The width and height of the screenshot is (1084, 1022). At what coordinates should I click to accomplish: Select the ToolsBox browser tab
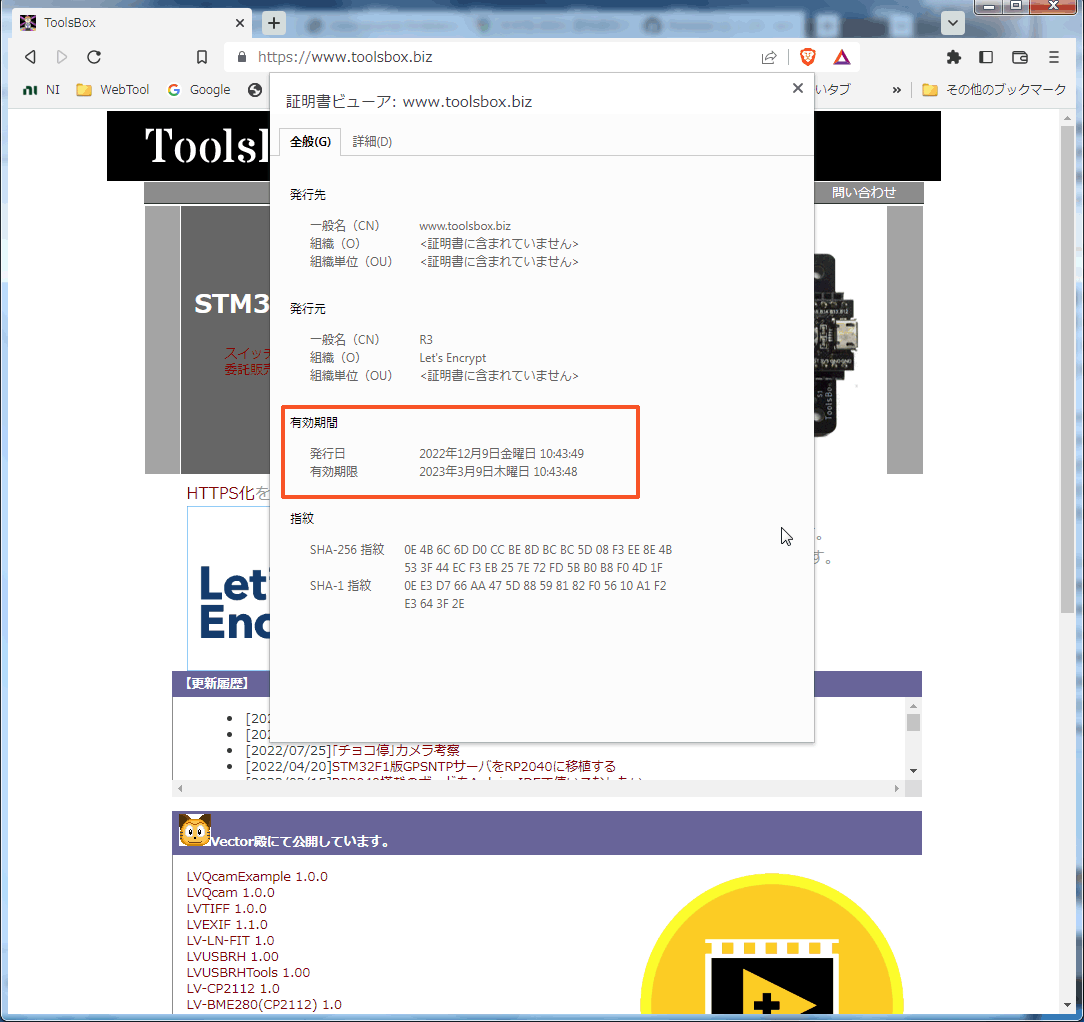(x=133, y=23)
